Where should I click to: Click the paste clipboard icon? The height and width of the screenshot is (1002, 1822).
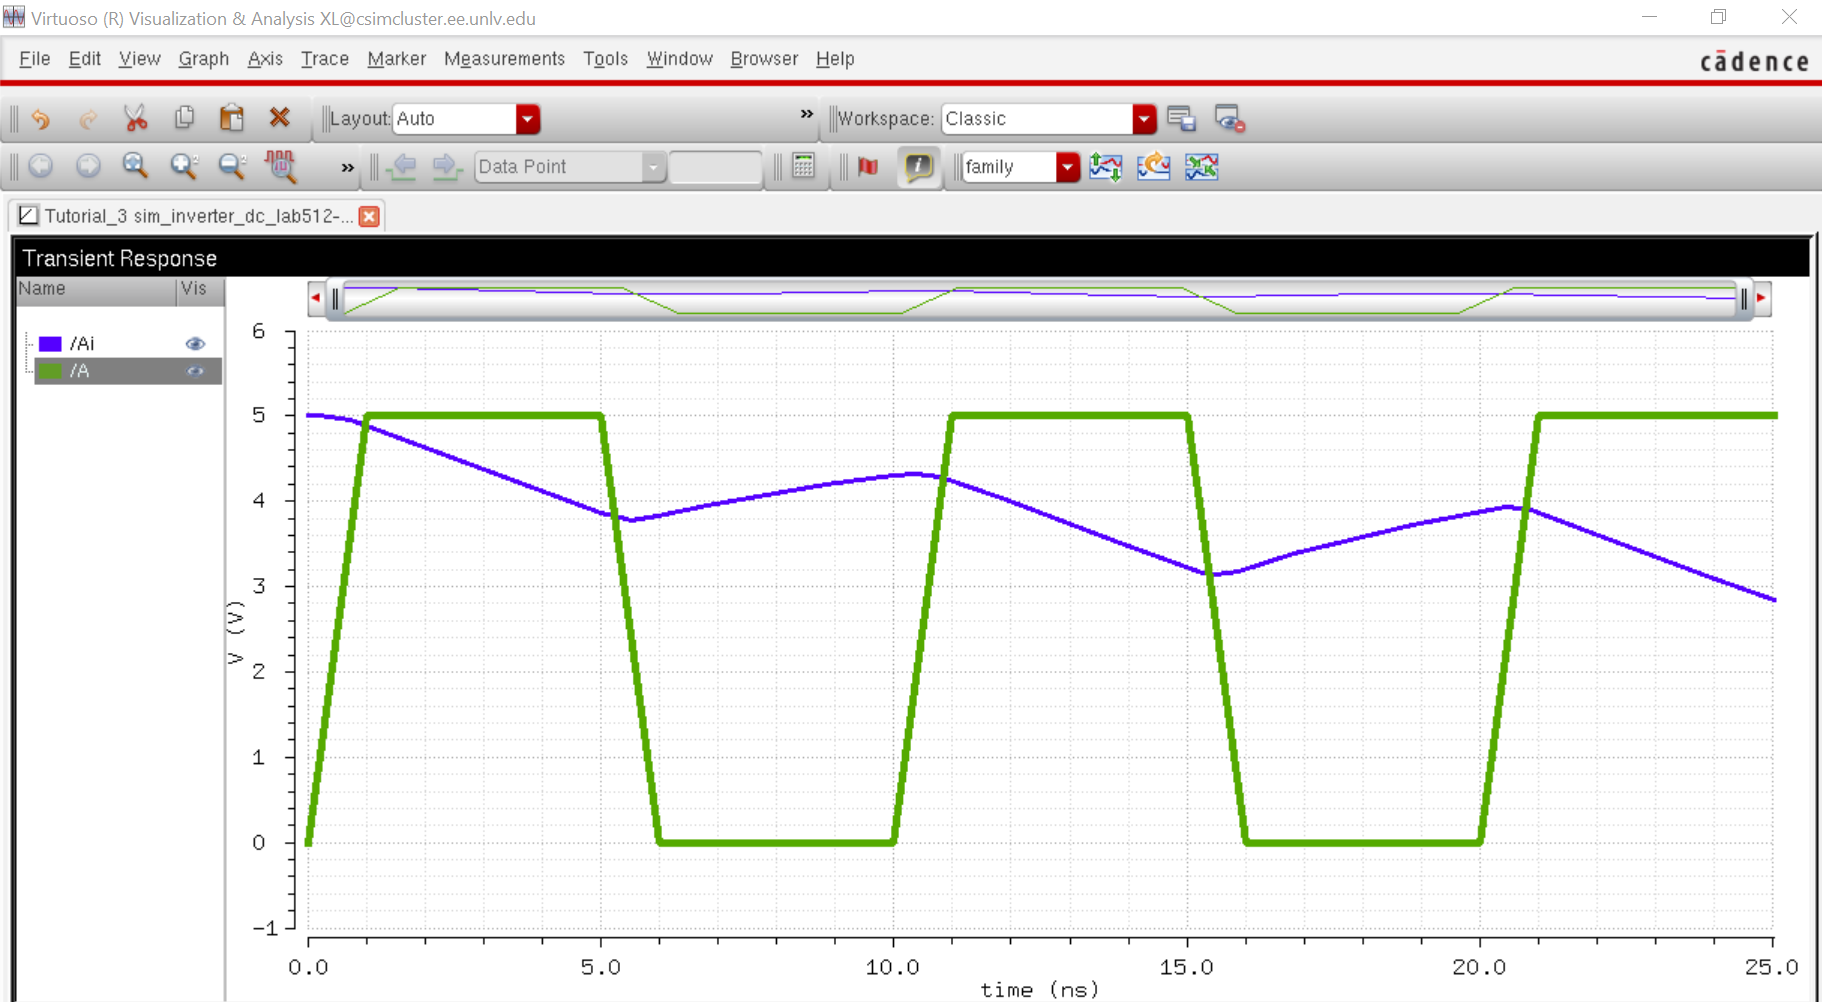231,118
